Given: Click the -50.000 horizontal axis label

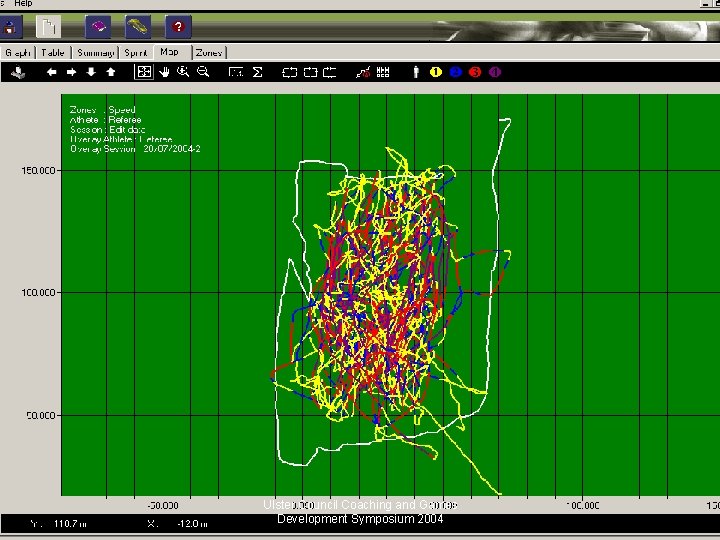Looking at the screenshot, I should coord(163,506).
